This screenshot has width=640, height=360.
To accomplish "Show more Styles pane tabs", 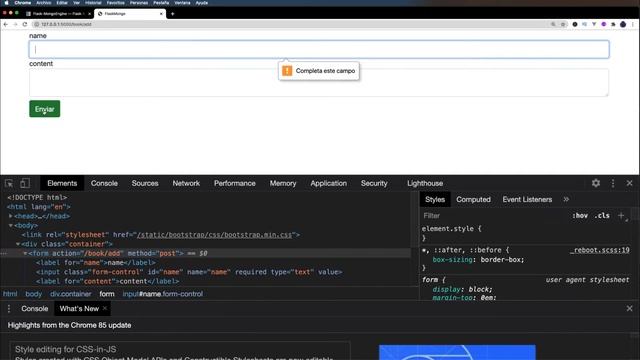I will click(566, 200).
